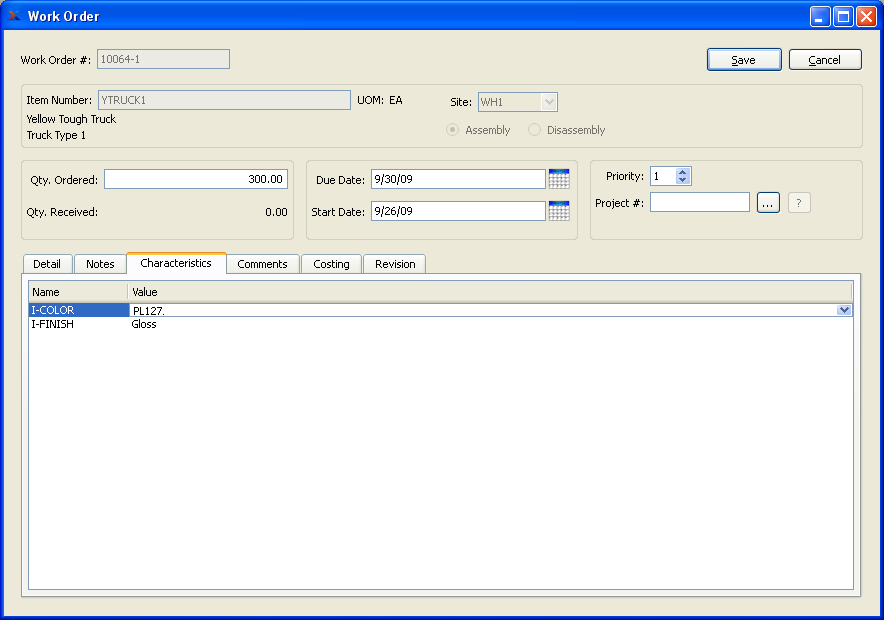Decrease Priority with the down arrow
The image size is (884, 620).
pyautogui.click(x=683, y=181)
